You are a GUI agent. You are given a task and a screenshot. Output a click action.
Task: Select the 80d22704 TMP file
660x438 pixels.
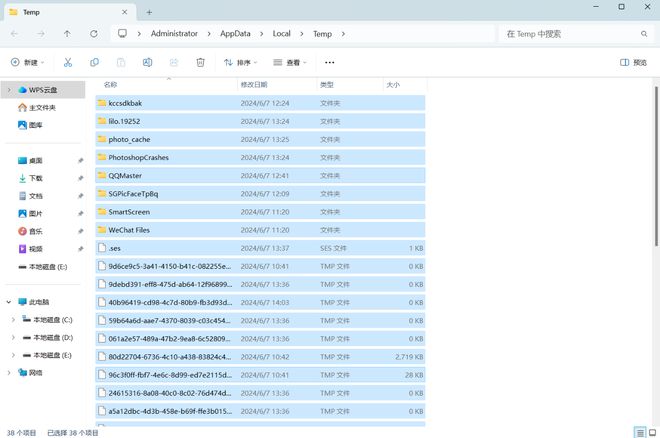(x=260, y=357)
